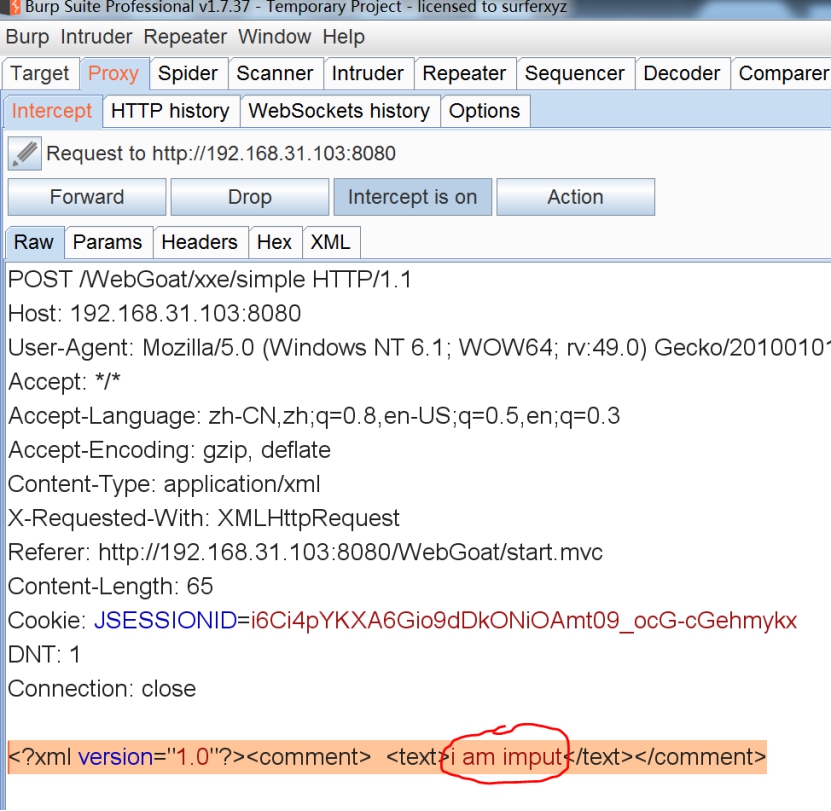Switch to the Spider tab
Screen dimensions: 831x811
click(188, 74)
